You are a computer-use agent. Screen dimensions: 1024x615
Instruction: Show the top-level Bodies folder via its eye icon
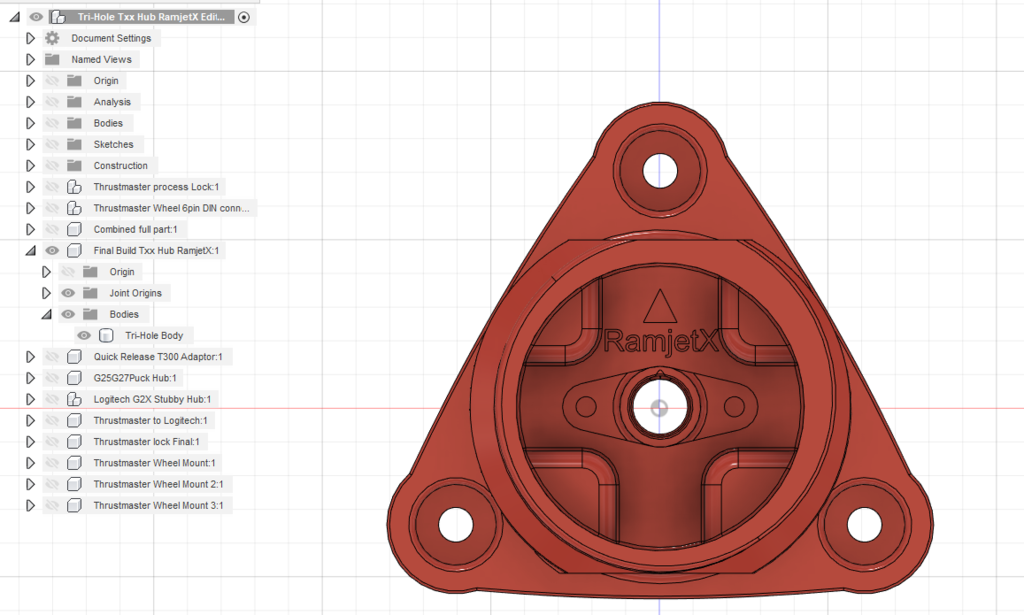tap(52, 123)
